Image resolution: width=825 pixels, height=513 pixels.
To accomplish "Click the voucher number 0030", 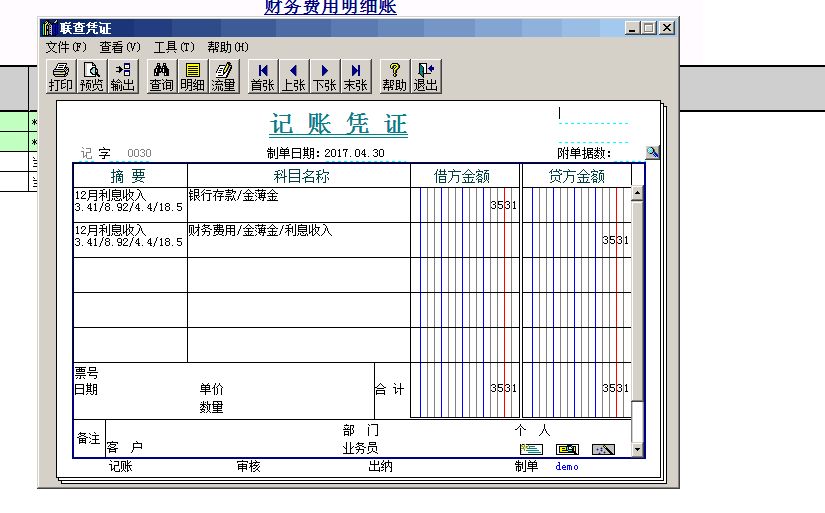I will (x=139, y=153).
